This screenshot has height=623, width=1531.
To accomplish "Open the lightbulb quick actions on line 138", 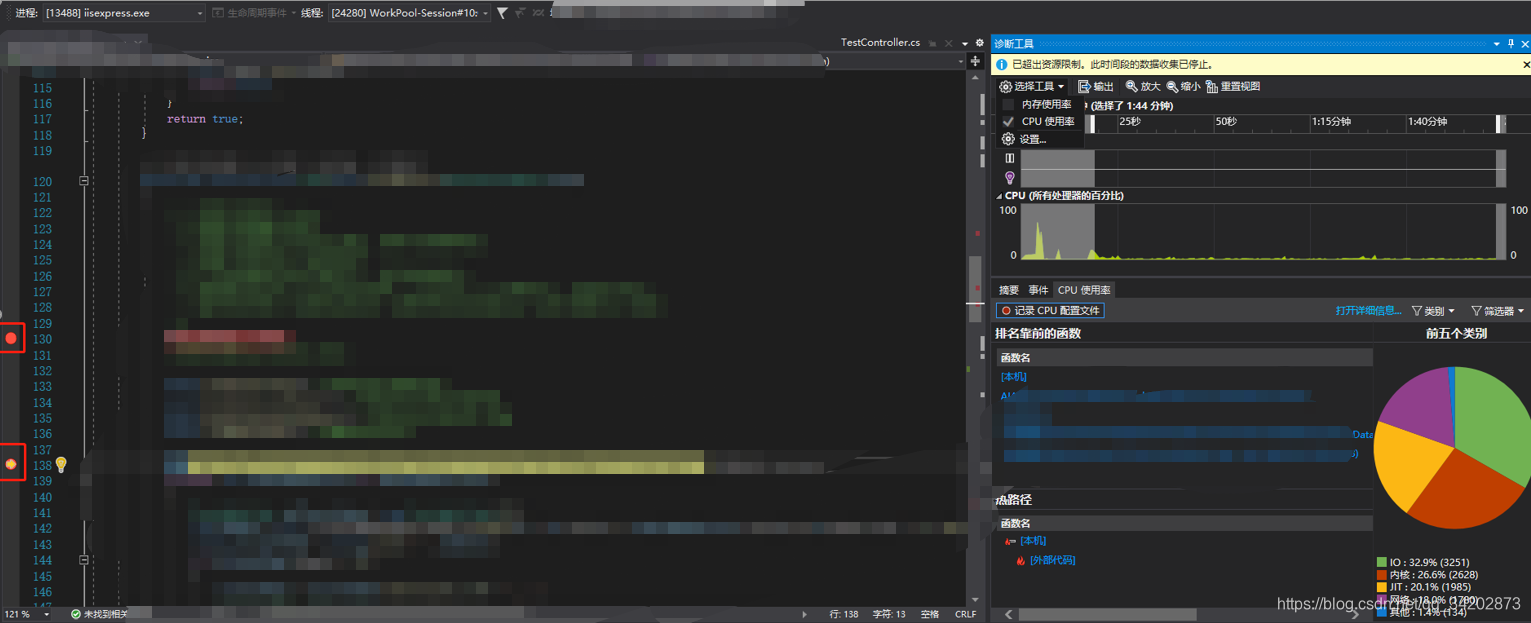I will point(61,465).
